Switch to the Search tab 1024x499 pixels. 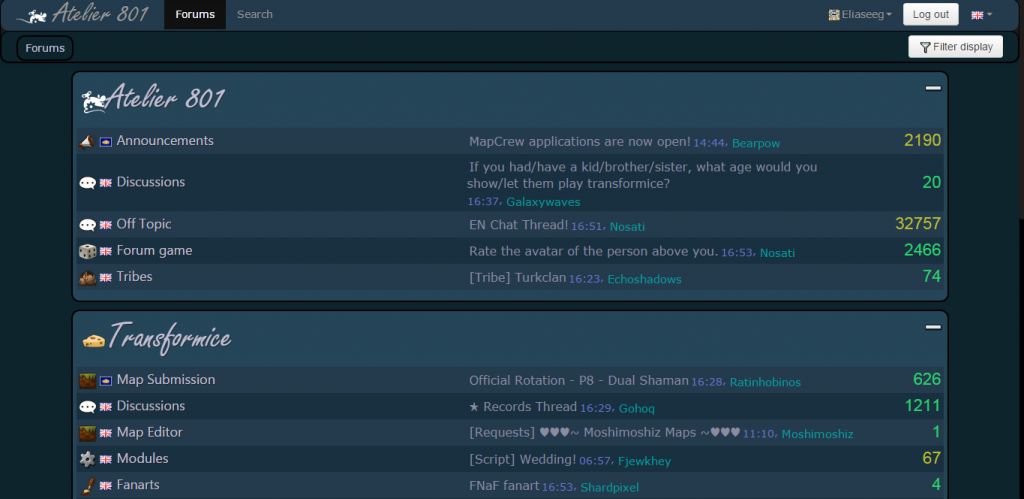click(255, 14)
